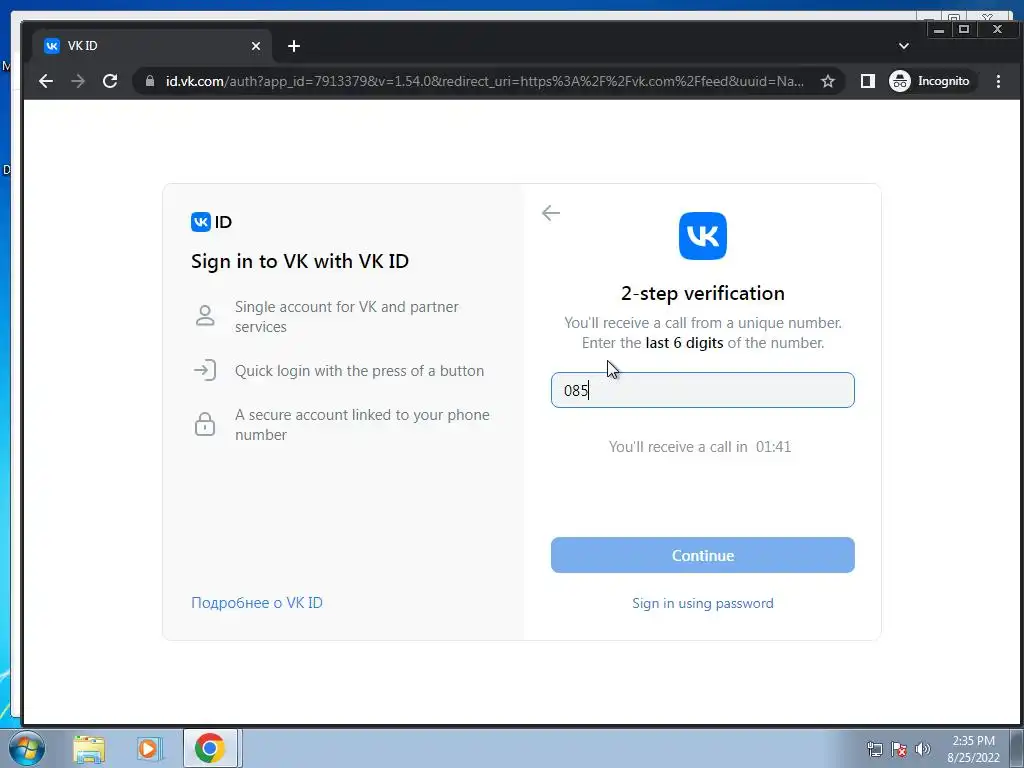1024x768 pixels.
Task: Minimize the Chrome window
Action: point(938,29)
